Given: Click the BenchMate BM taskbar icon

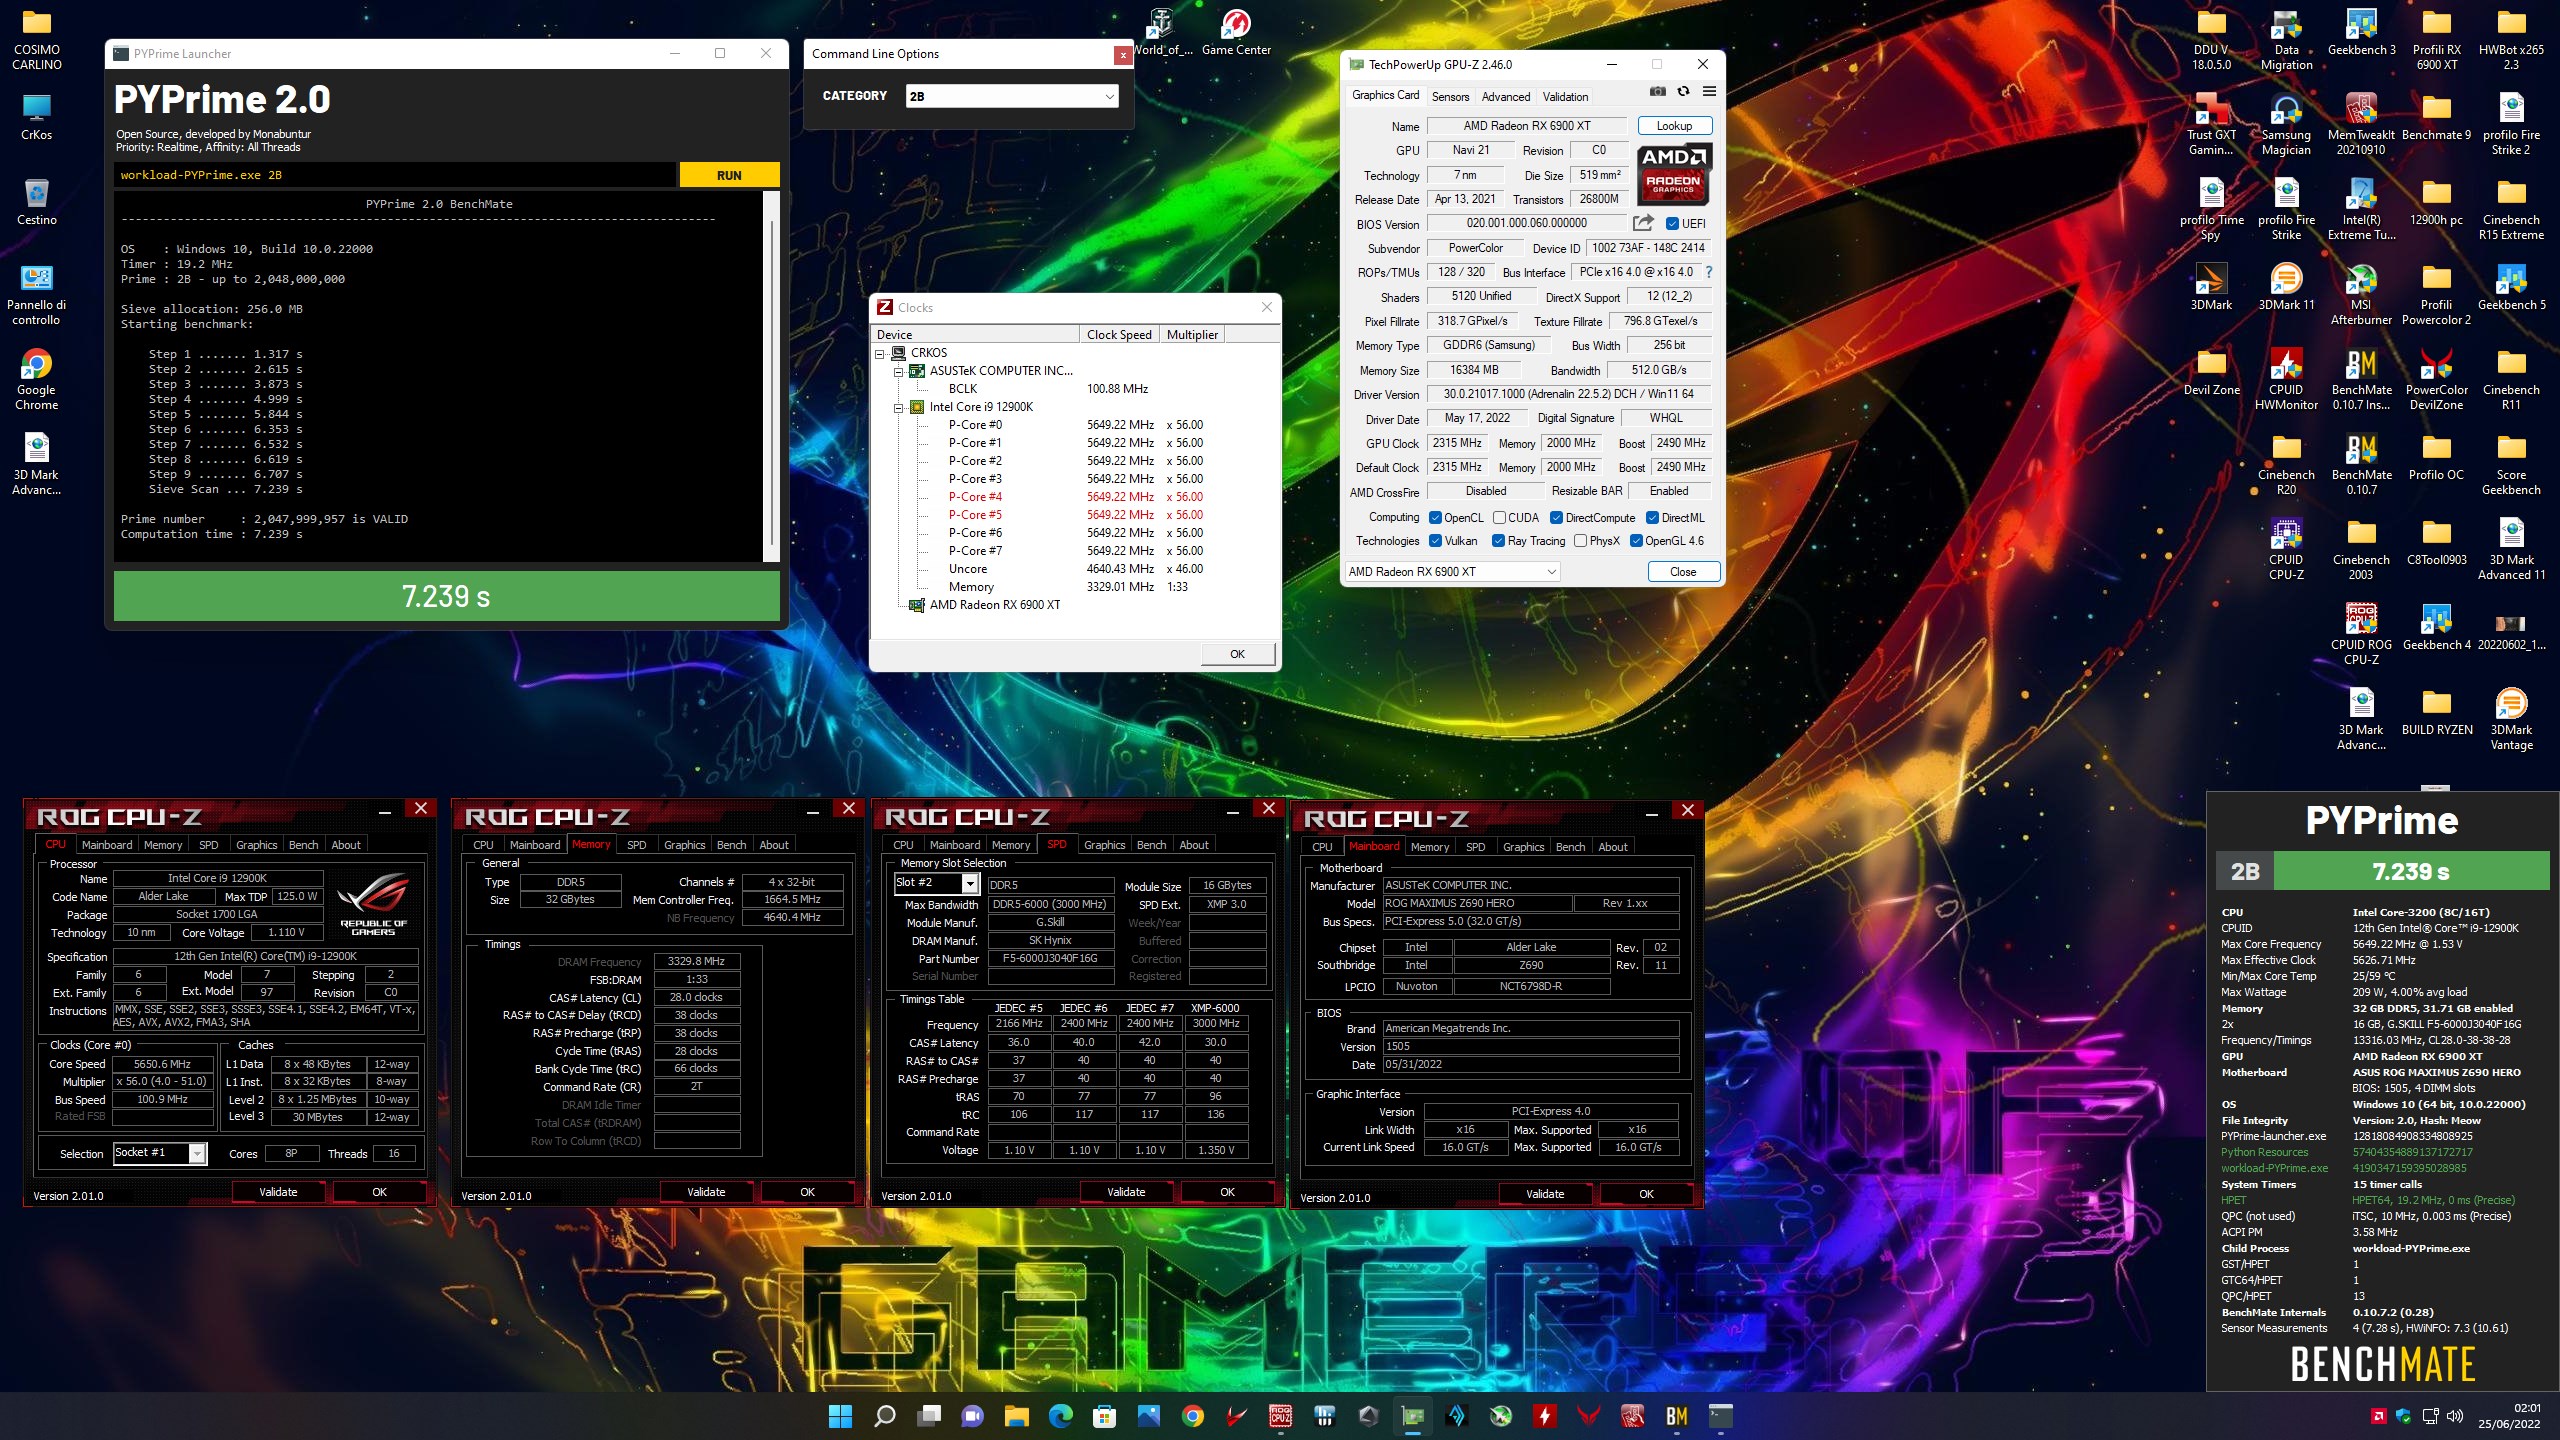Looking at the screenshot, I should [1676, 1416].
